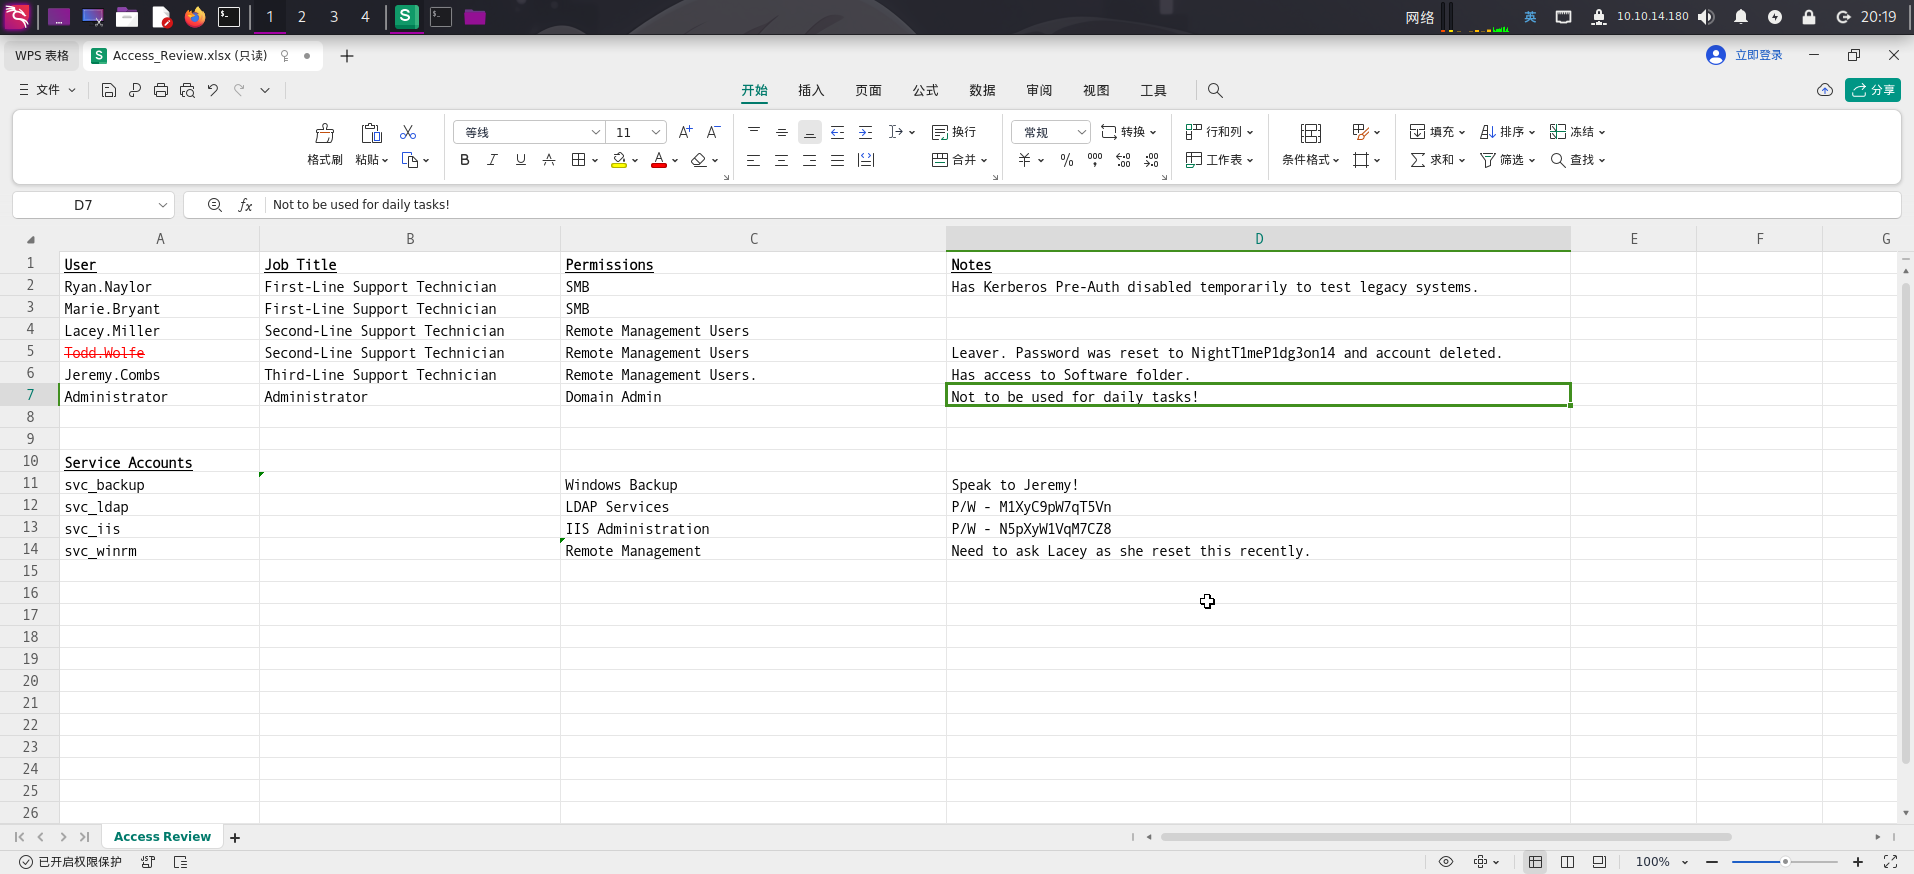Toggle the align bottom button
Viewport: 1914px width, 874px height.
tap(810, 132)
